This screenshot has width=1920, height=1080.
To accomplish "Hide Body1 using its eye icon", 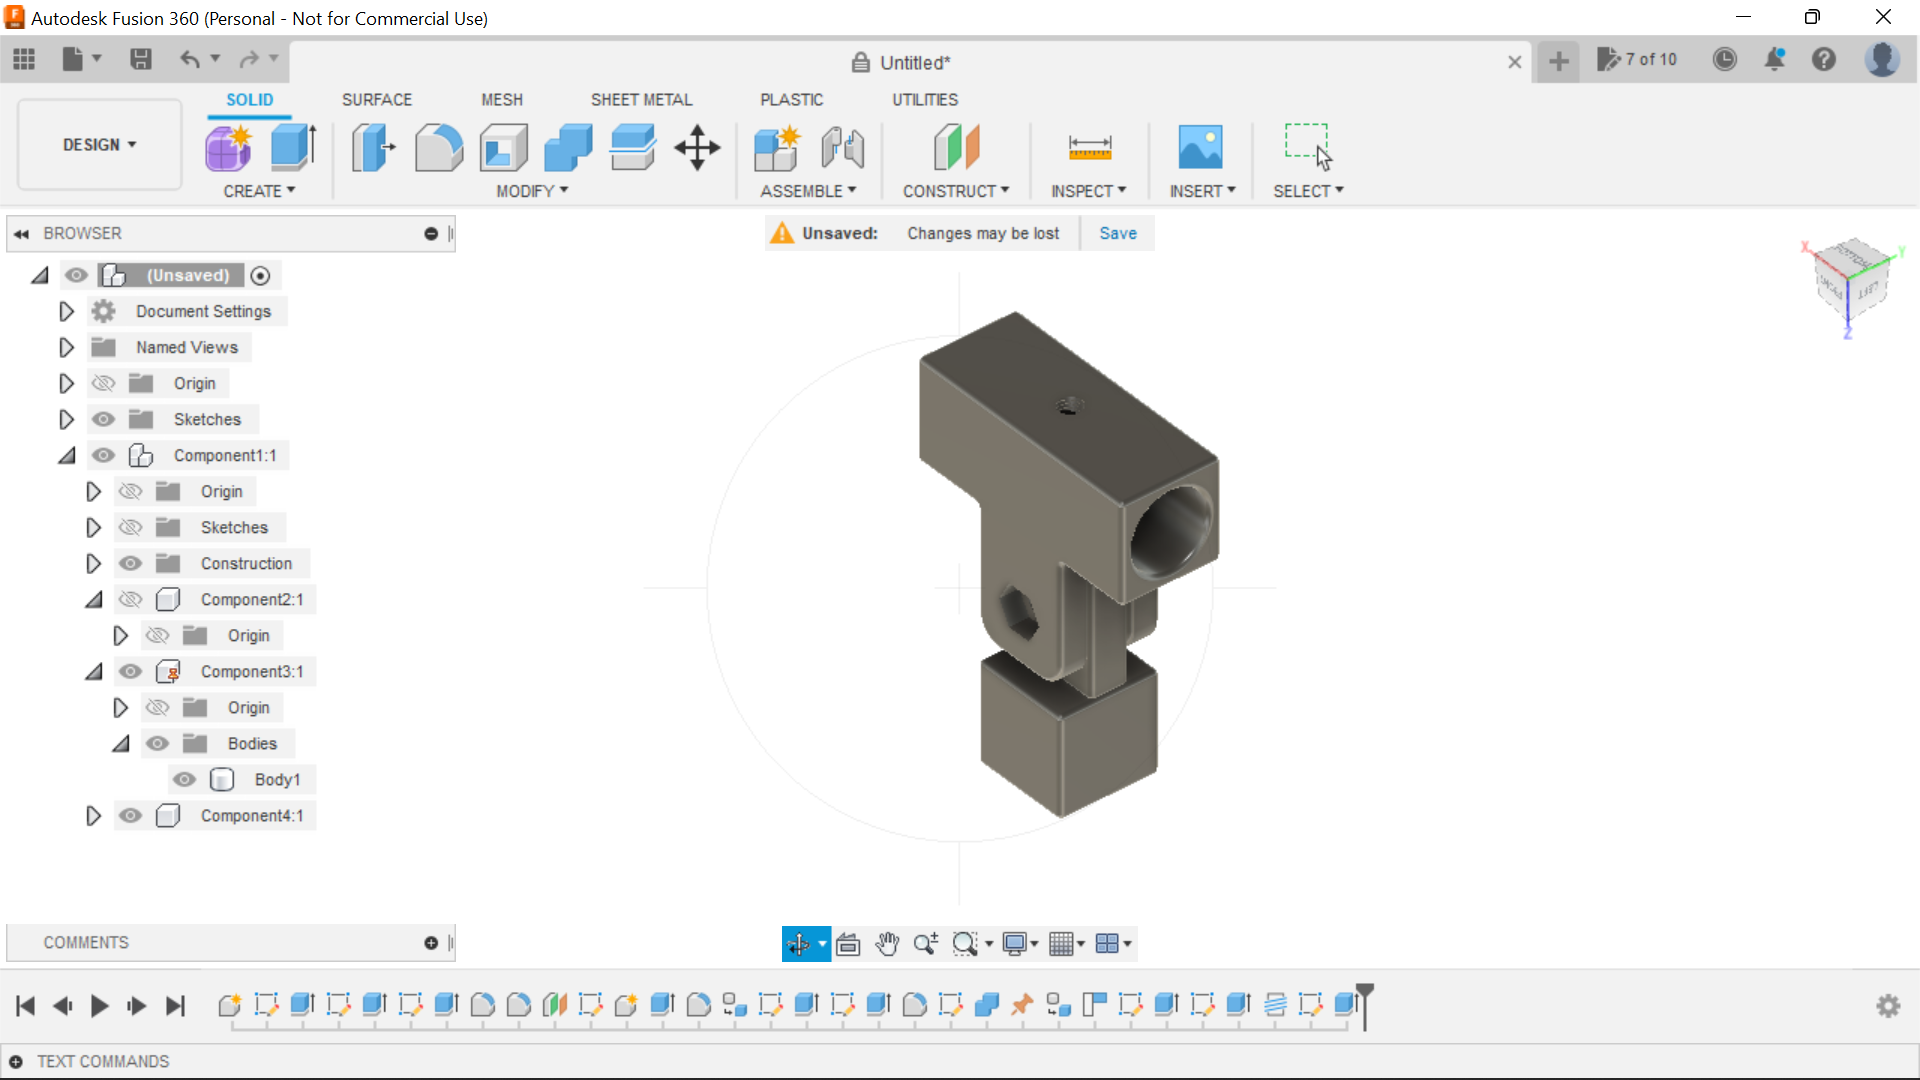I will click(x=184, y=779).
